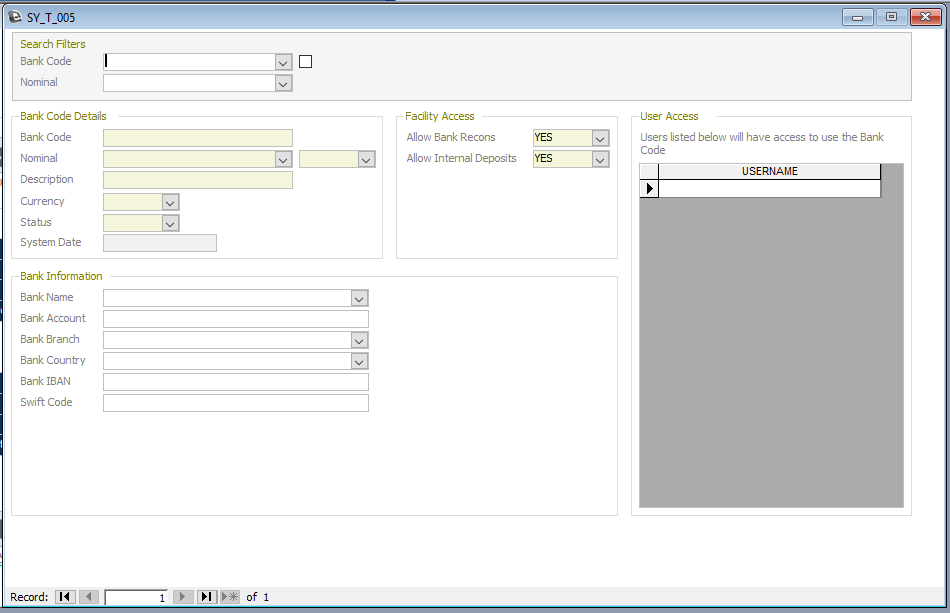
Task: Click the record number box
Action: tap(136, 597)
